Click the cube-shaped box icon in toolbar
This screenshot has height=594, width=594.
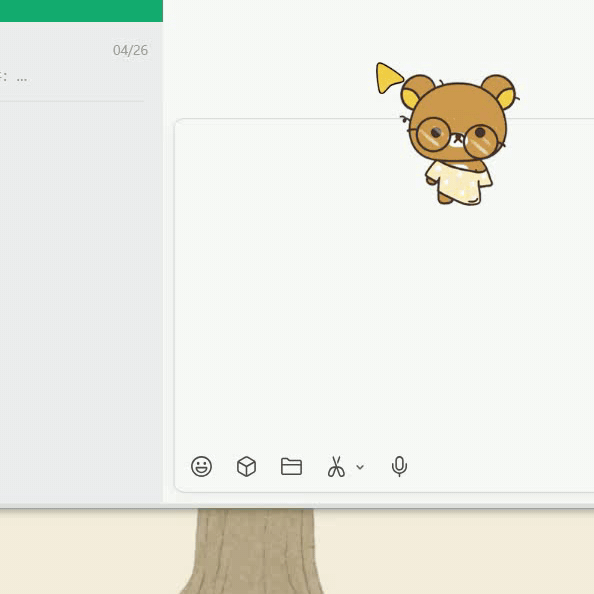point(246,466)
